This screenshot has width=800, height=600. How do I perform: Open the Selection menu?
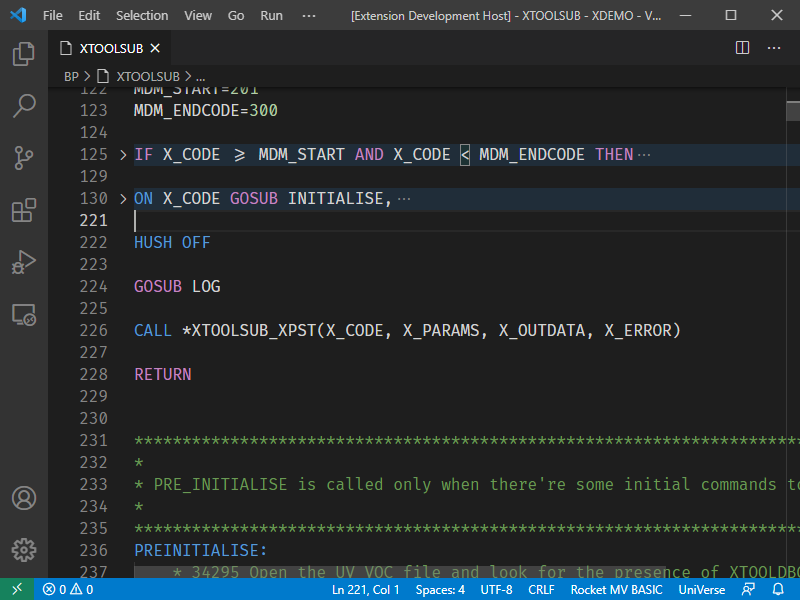(142, 15)
